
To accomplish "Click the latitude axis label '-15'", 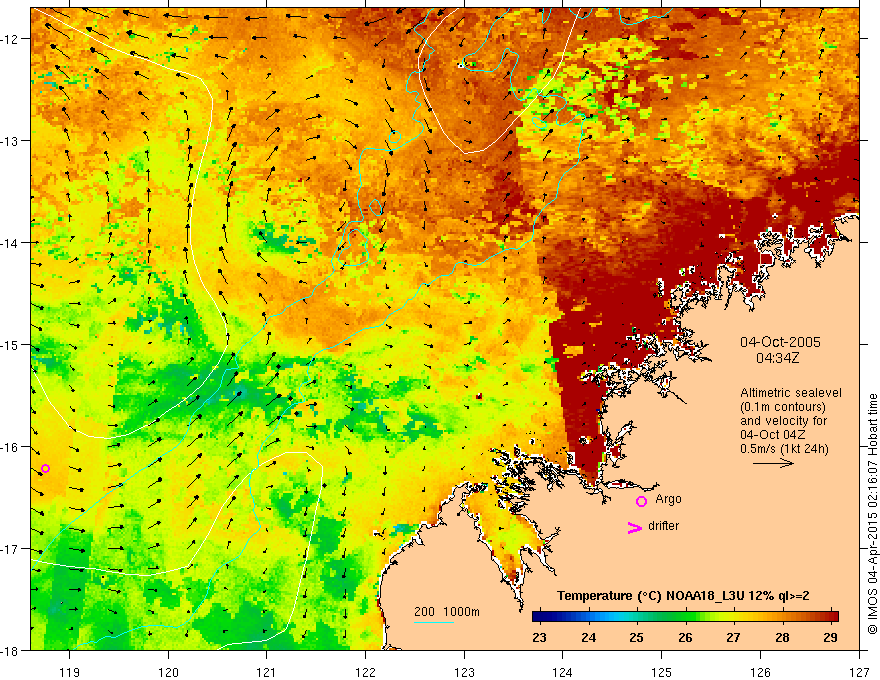I will pyautogui.click(x=11, y=345).
